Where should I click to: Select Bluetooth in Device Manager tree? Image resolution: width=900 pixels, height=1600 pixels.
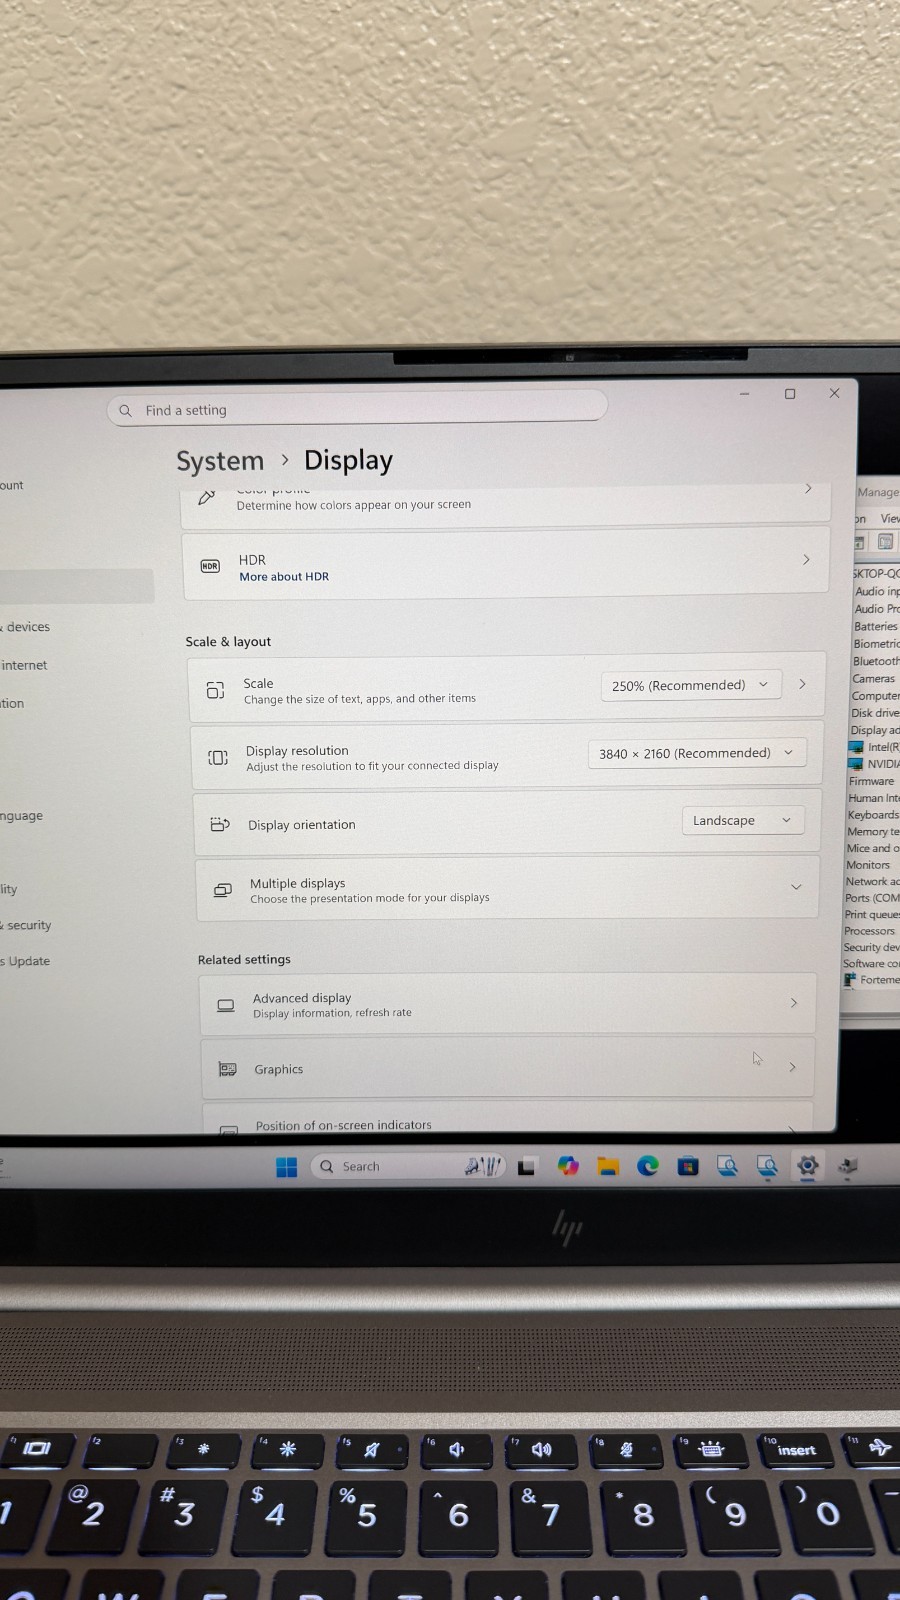[x=876, y=661]
